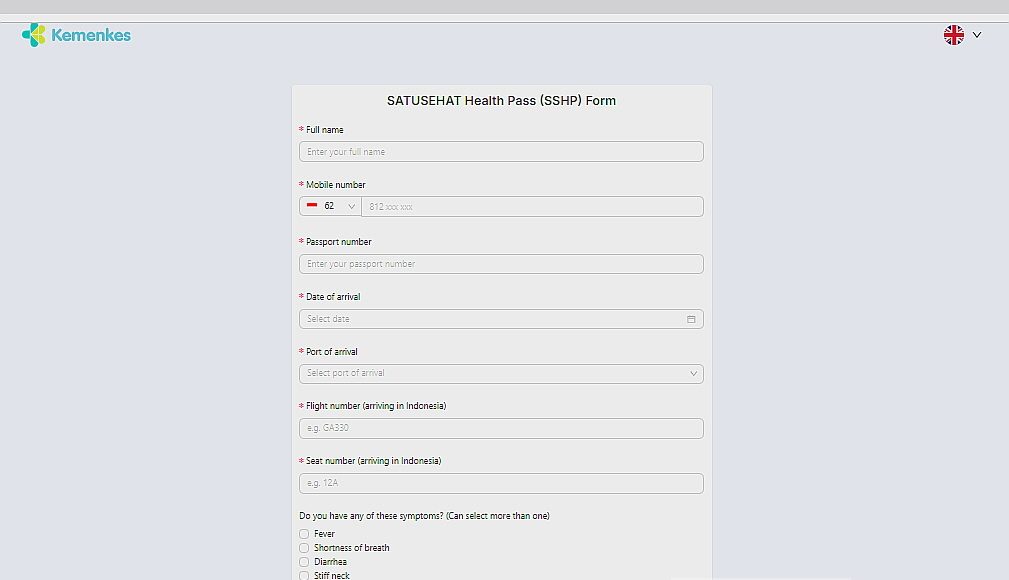Focus the Seat number input field
1009x580 pixels.
coord(500,483)
